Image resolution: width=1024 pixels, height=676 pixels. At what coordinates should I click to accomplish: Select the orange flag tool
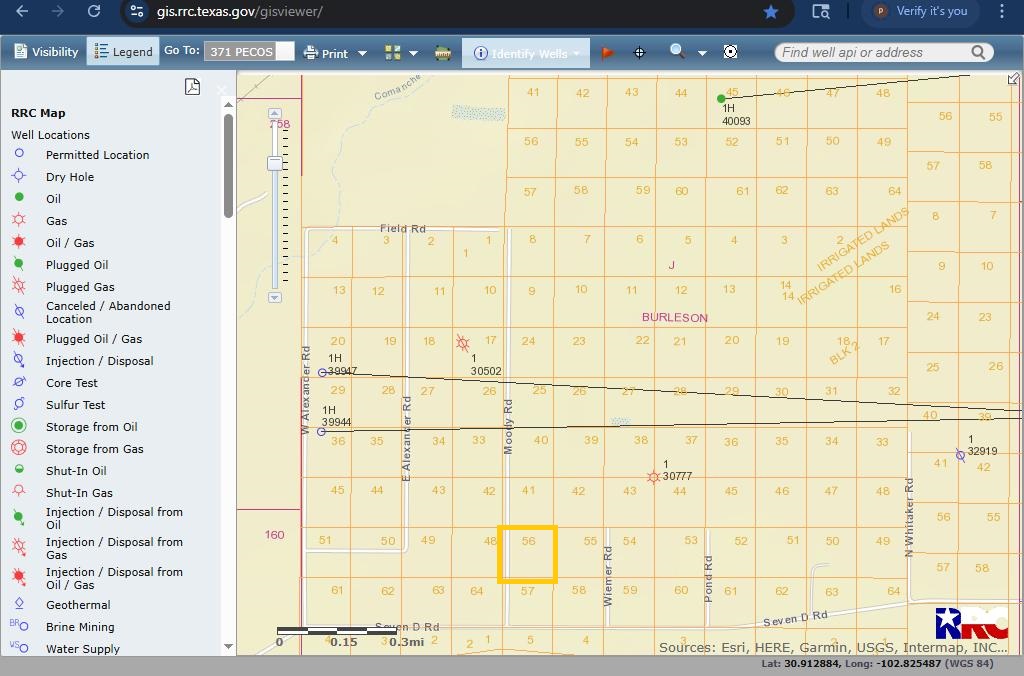(607, 52)
